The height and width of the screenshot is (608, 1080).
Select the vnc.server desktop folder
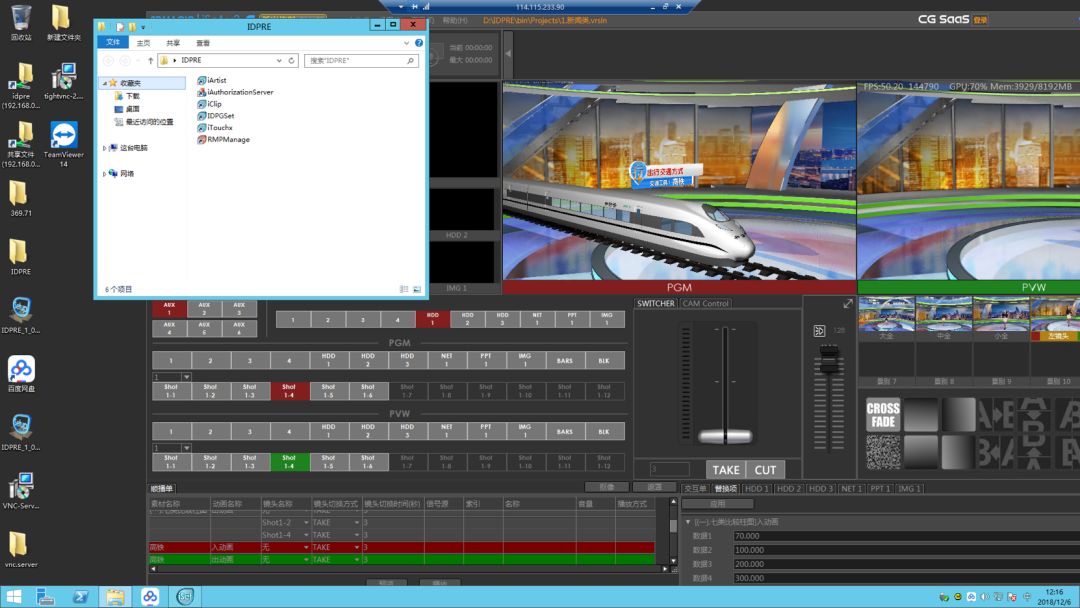[21, 549]
